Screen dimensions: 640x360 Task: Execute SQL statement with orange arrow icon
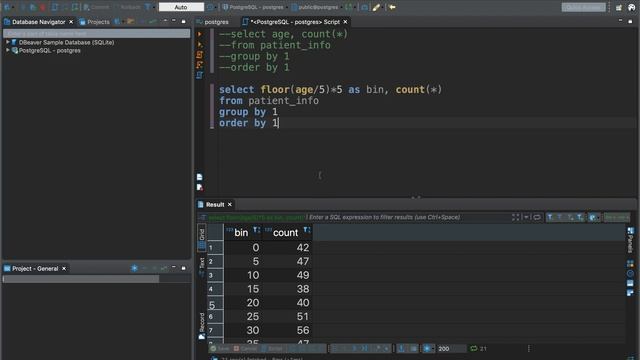pos(200,34)
